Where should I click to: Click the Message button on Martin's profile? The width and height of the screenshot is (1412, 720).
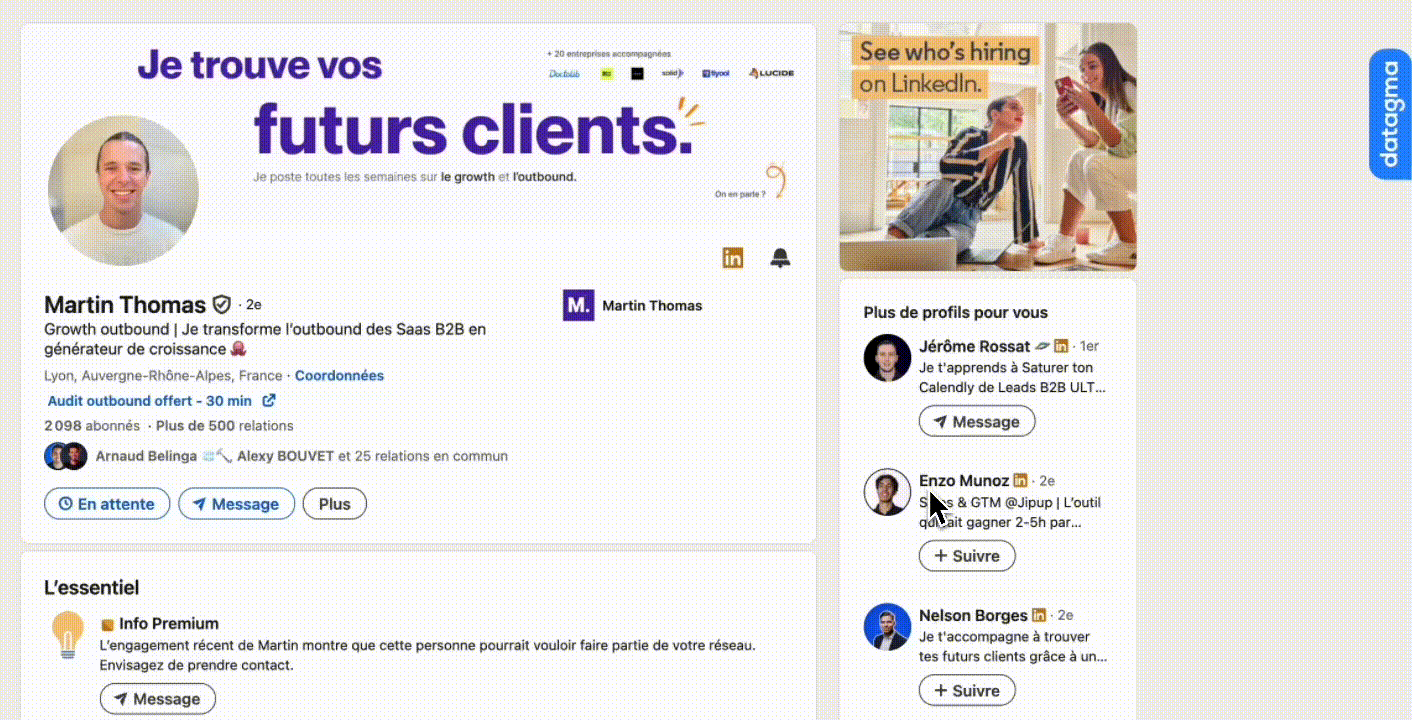(x=236, y=504)
